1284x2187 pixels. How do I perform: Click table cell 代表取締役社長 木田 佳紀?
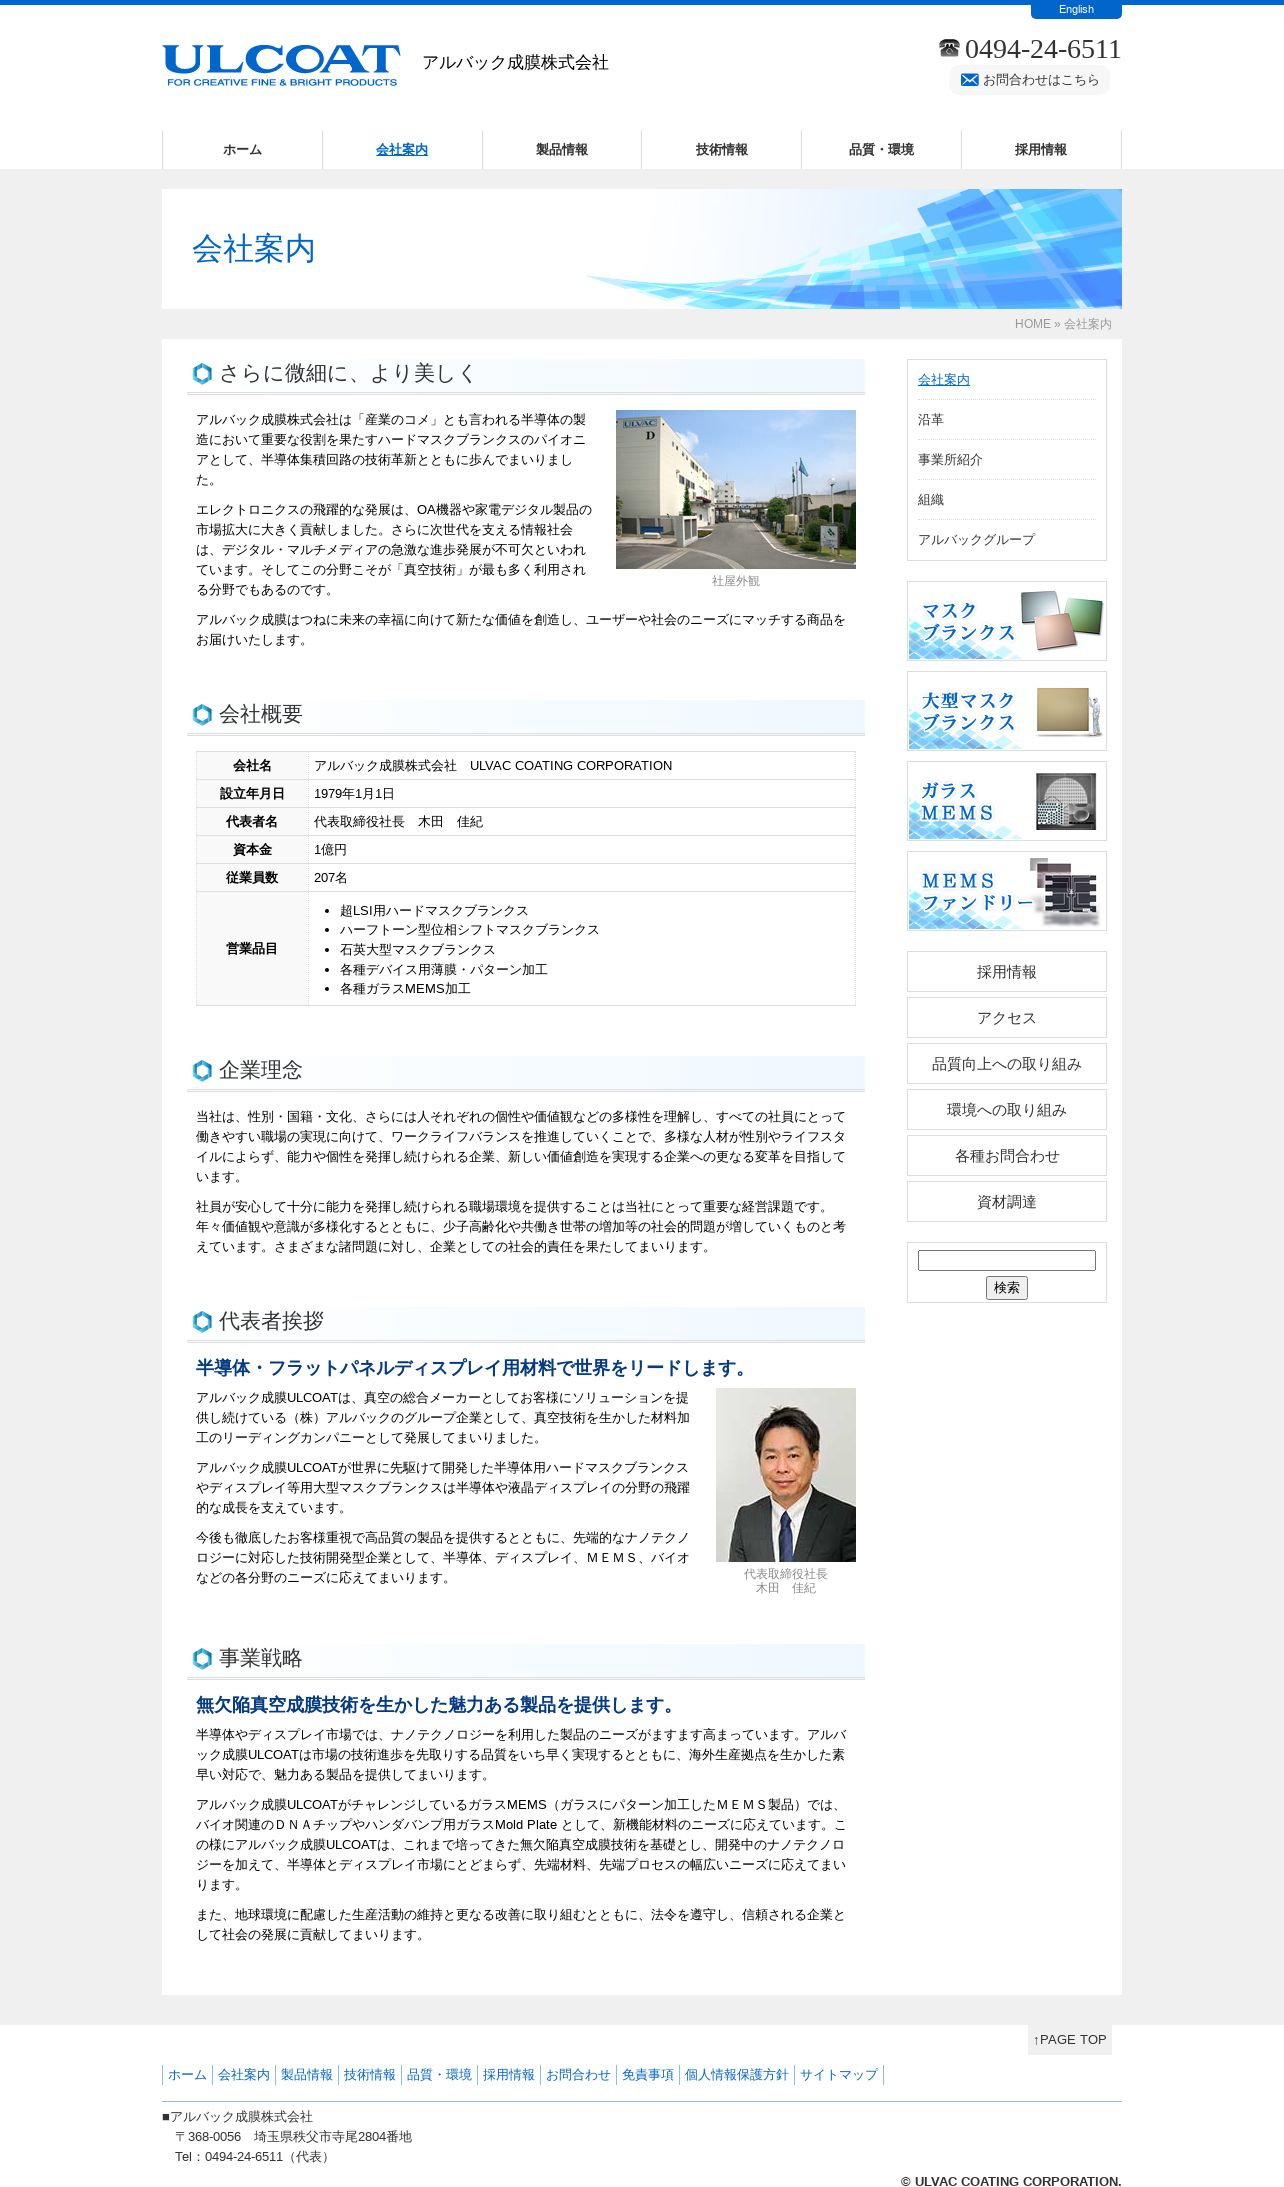(x=582, y=822)
